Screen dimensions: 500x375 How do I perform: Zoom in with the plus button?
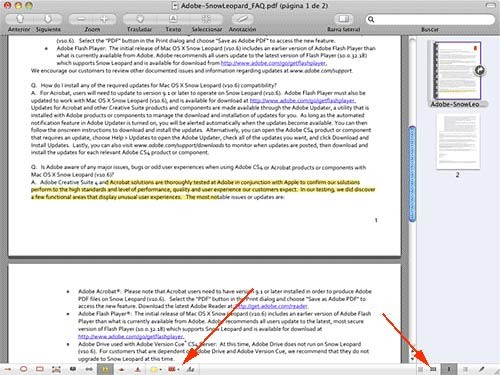104,19
